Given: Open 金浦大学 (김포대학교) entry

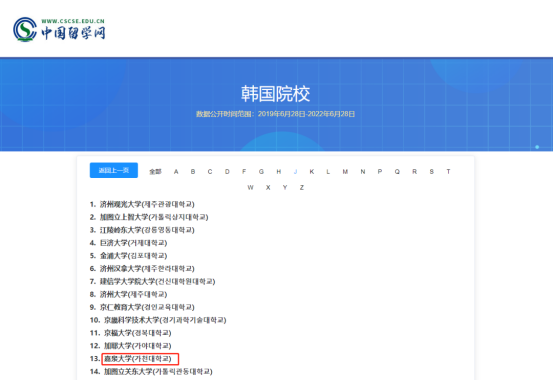Looking at the screenshot, I should click(133, 256).
